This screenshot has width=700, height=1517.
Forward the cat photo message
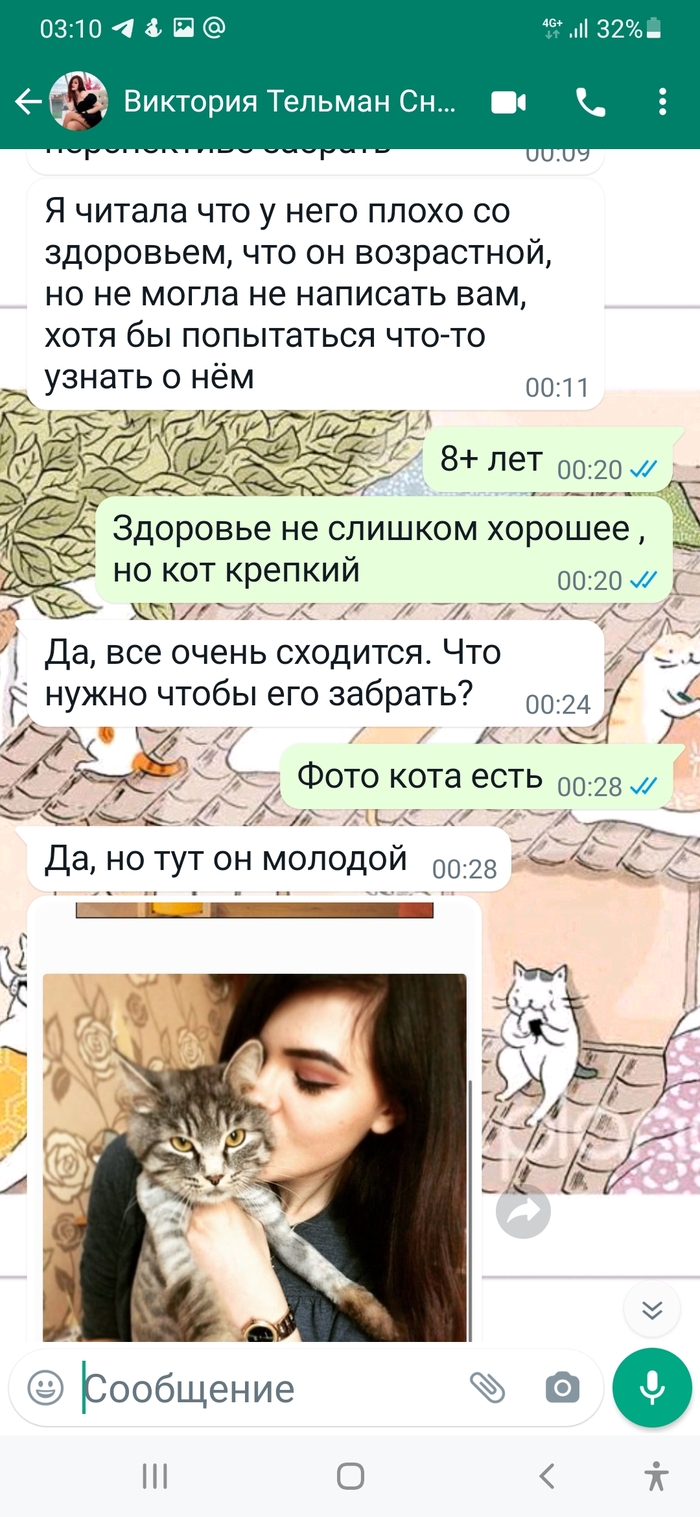[x=523, y=1212]
